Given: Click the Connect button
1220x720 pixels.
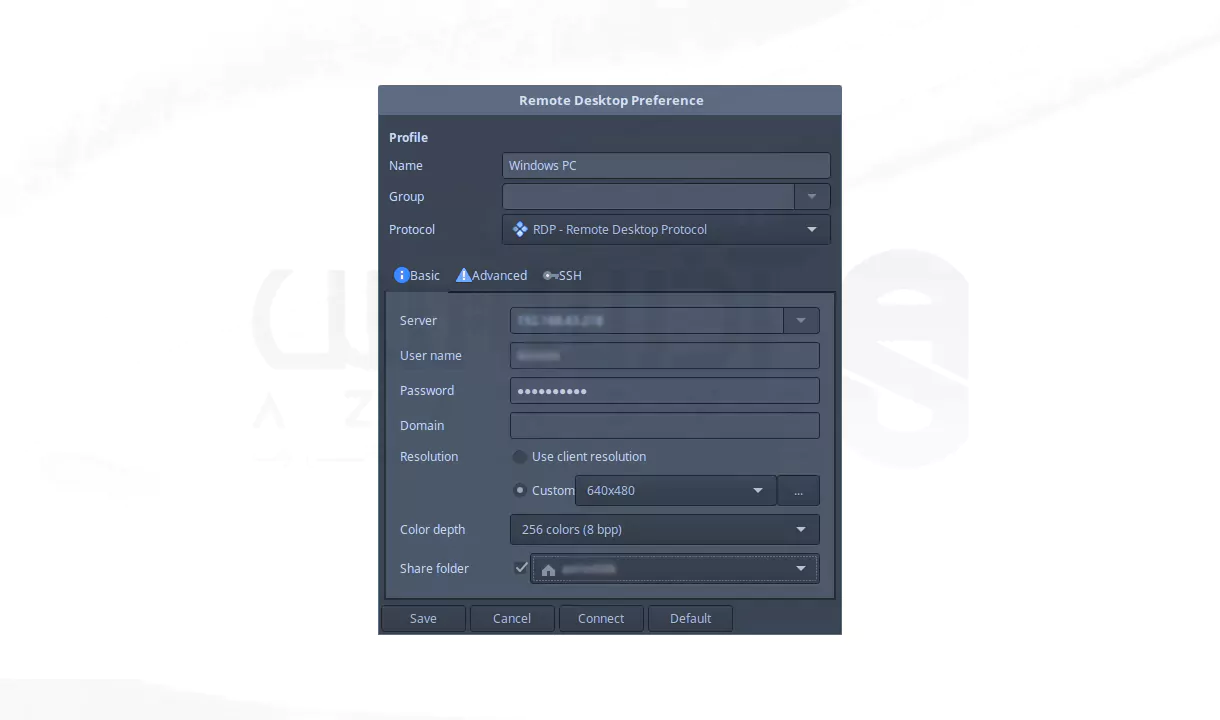Looking at the screenshot, I should pyautogui.click(x=601, y=618).
